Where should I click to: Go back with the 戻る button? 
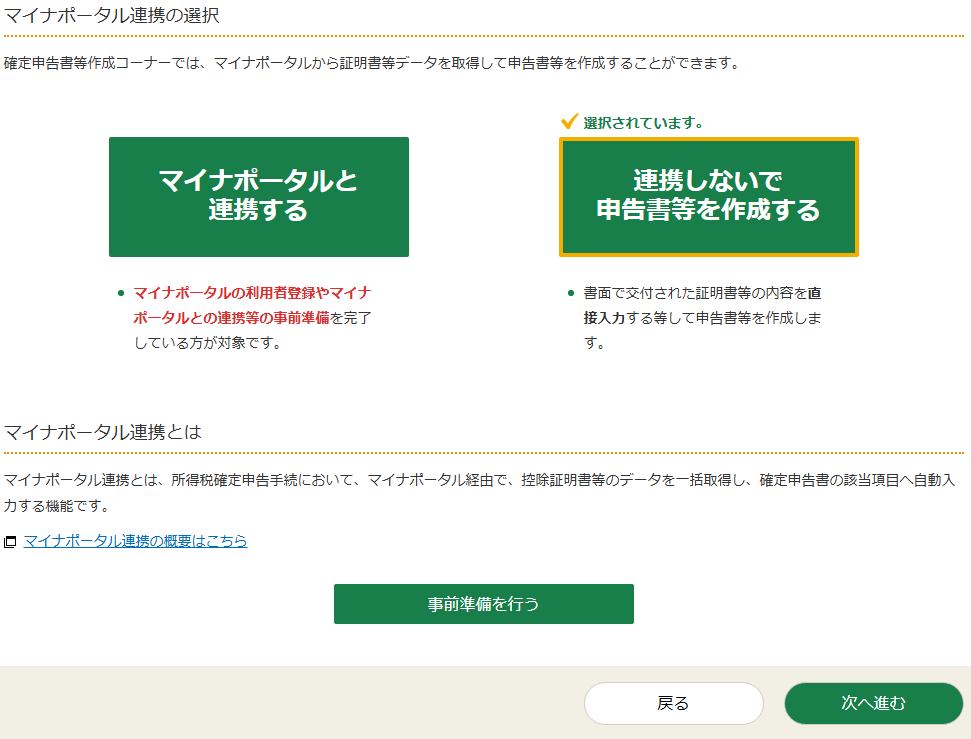pyautogui.click(x=673, y=703)
